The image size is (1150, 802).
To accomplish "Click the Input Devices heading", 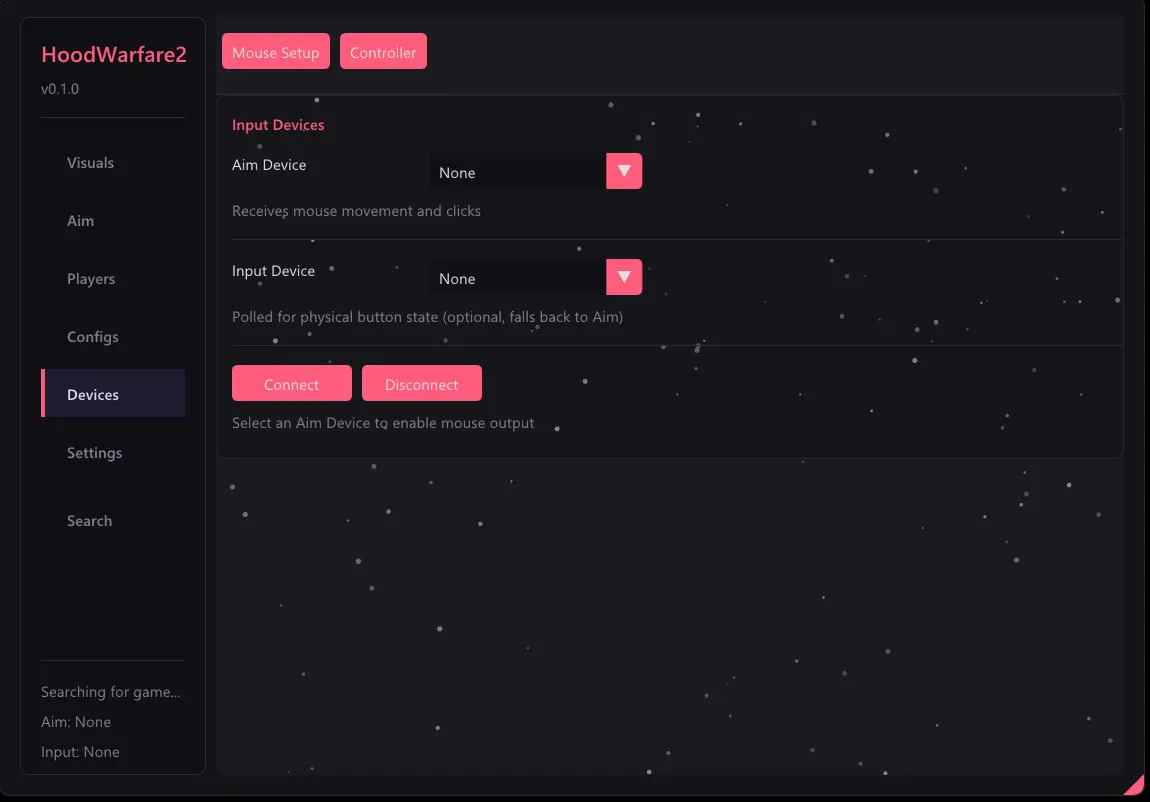I will (278, 125).
